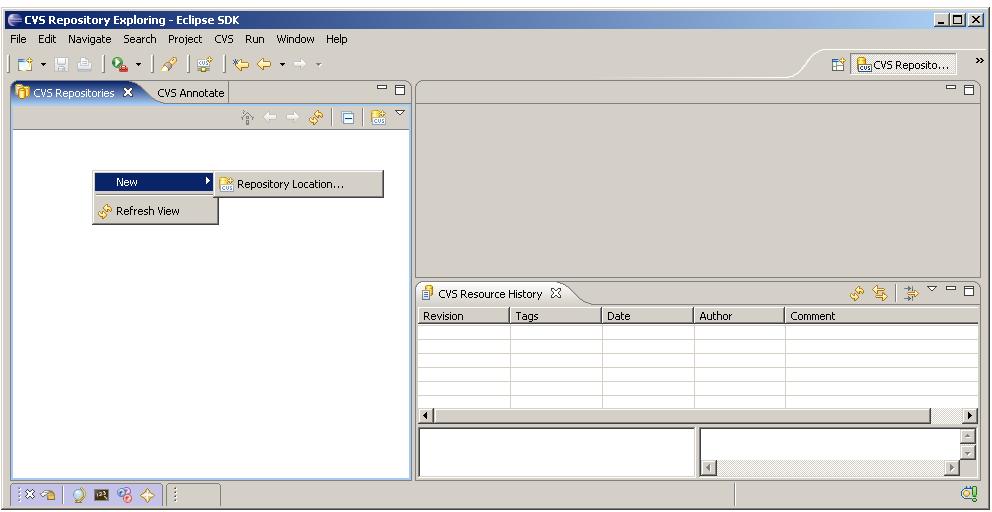Open the CVS menu

[x=223, y=39]
